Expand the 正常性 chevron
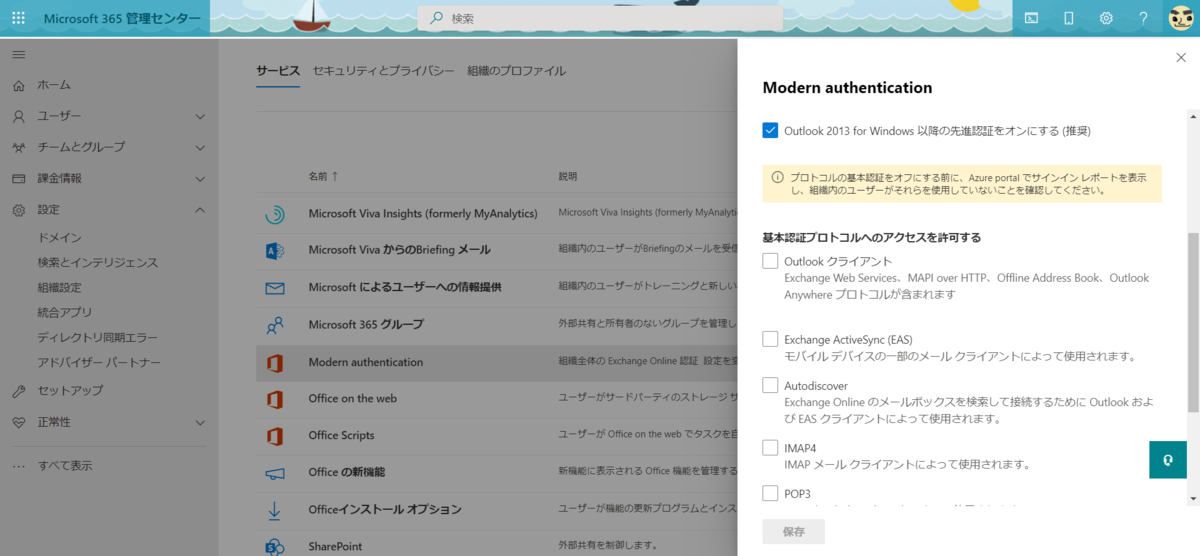 point(200,422)
